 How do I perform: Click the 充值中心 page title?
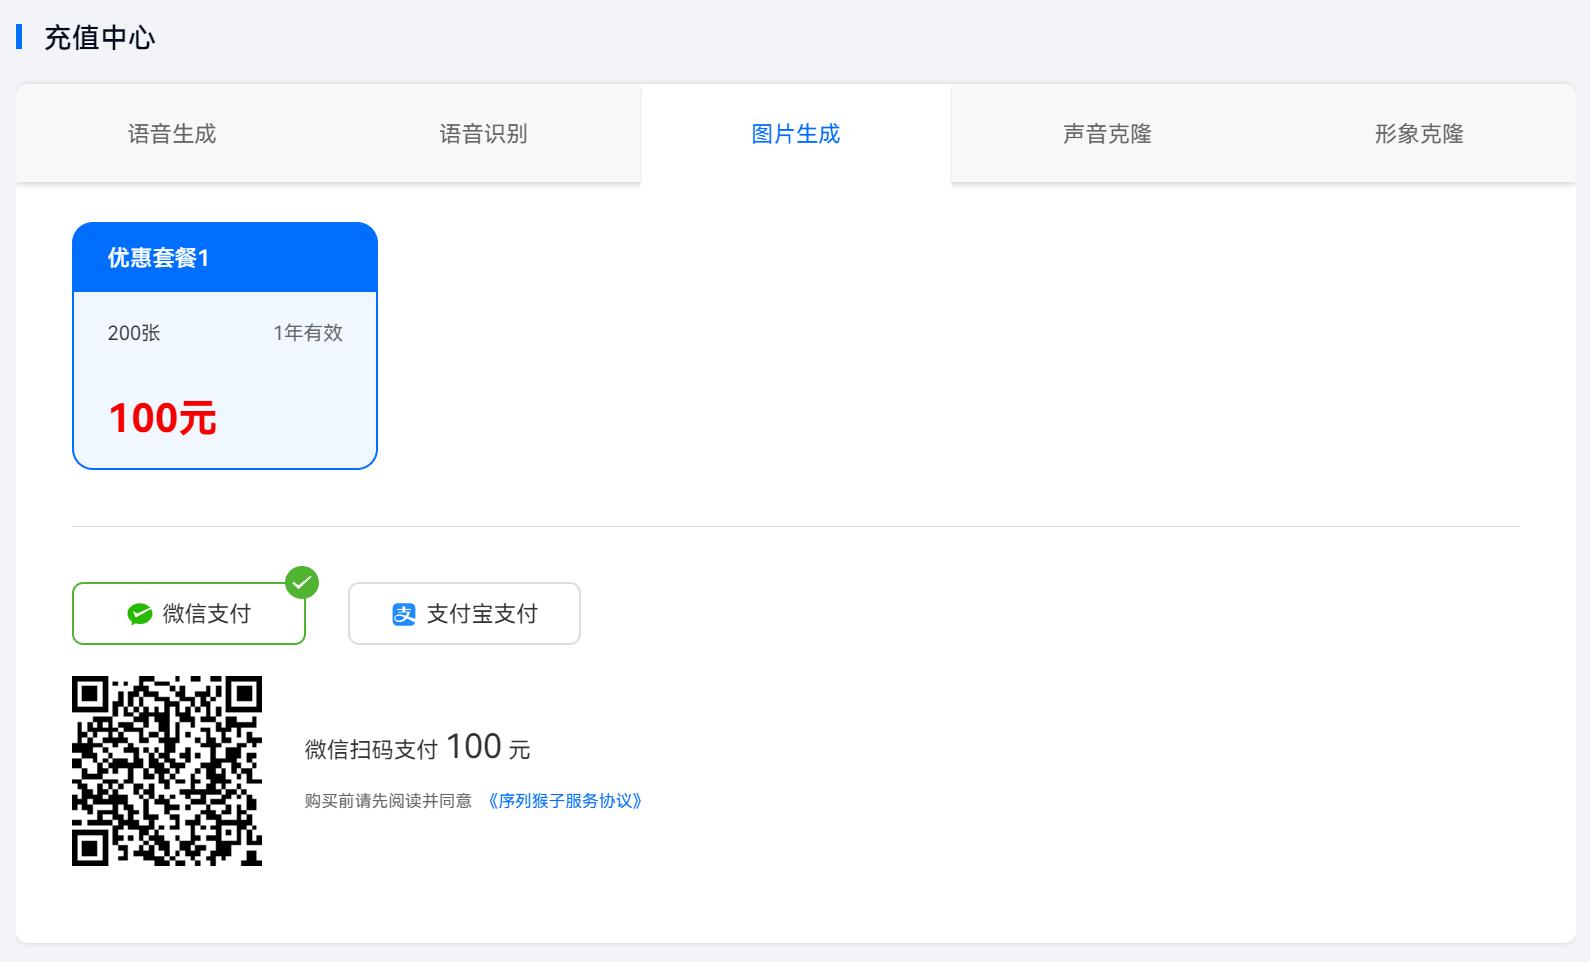point(100,38)
